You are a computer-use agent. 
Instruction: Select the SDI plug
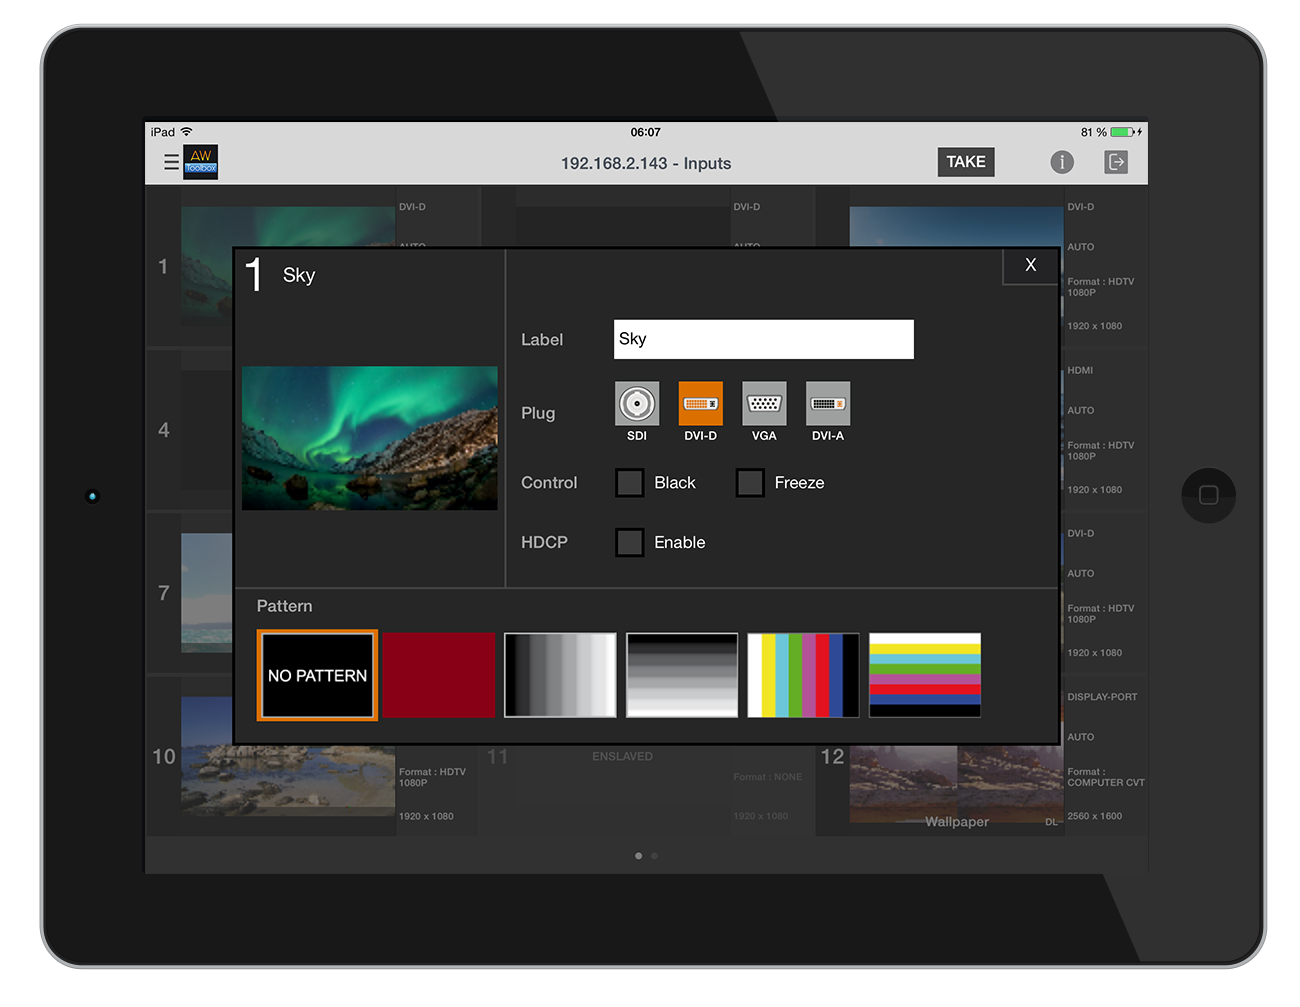pyautogui.click(x=637, y=404)
